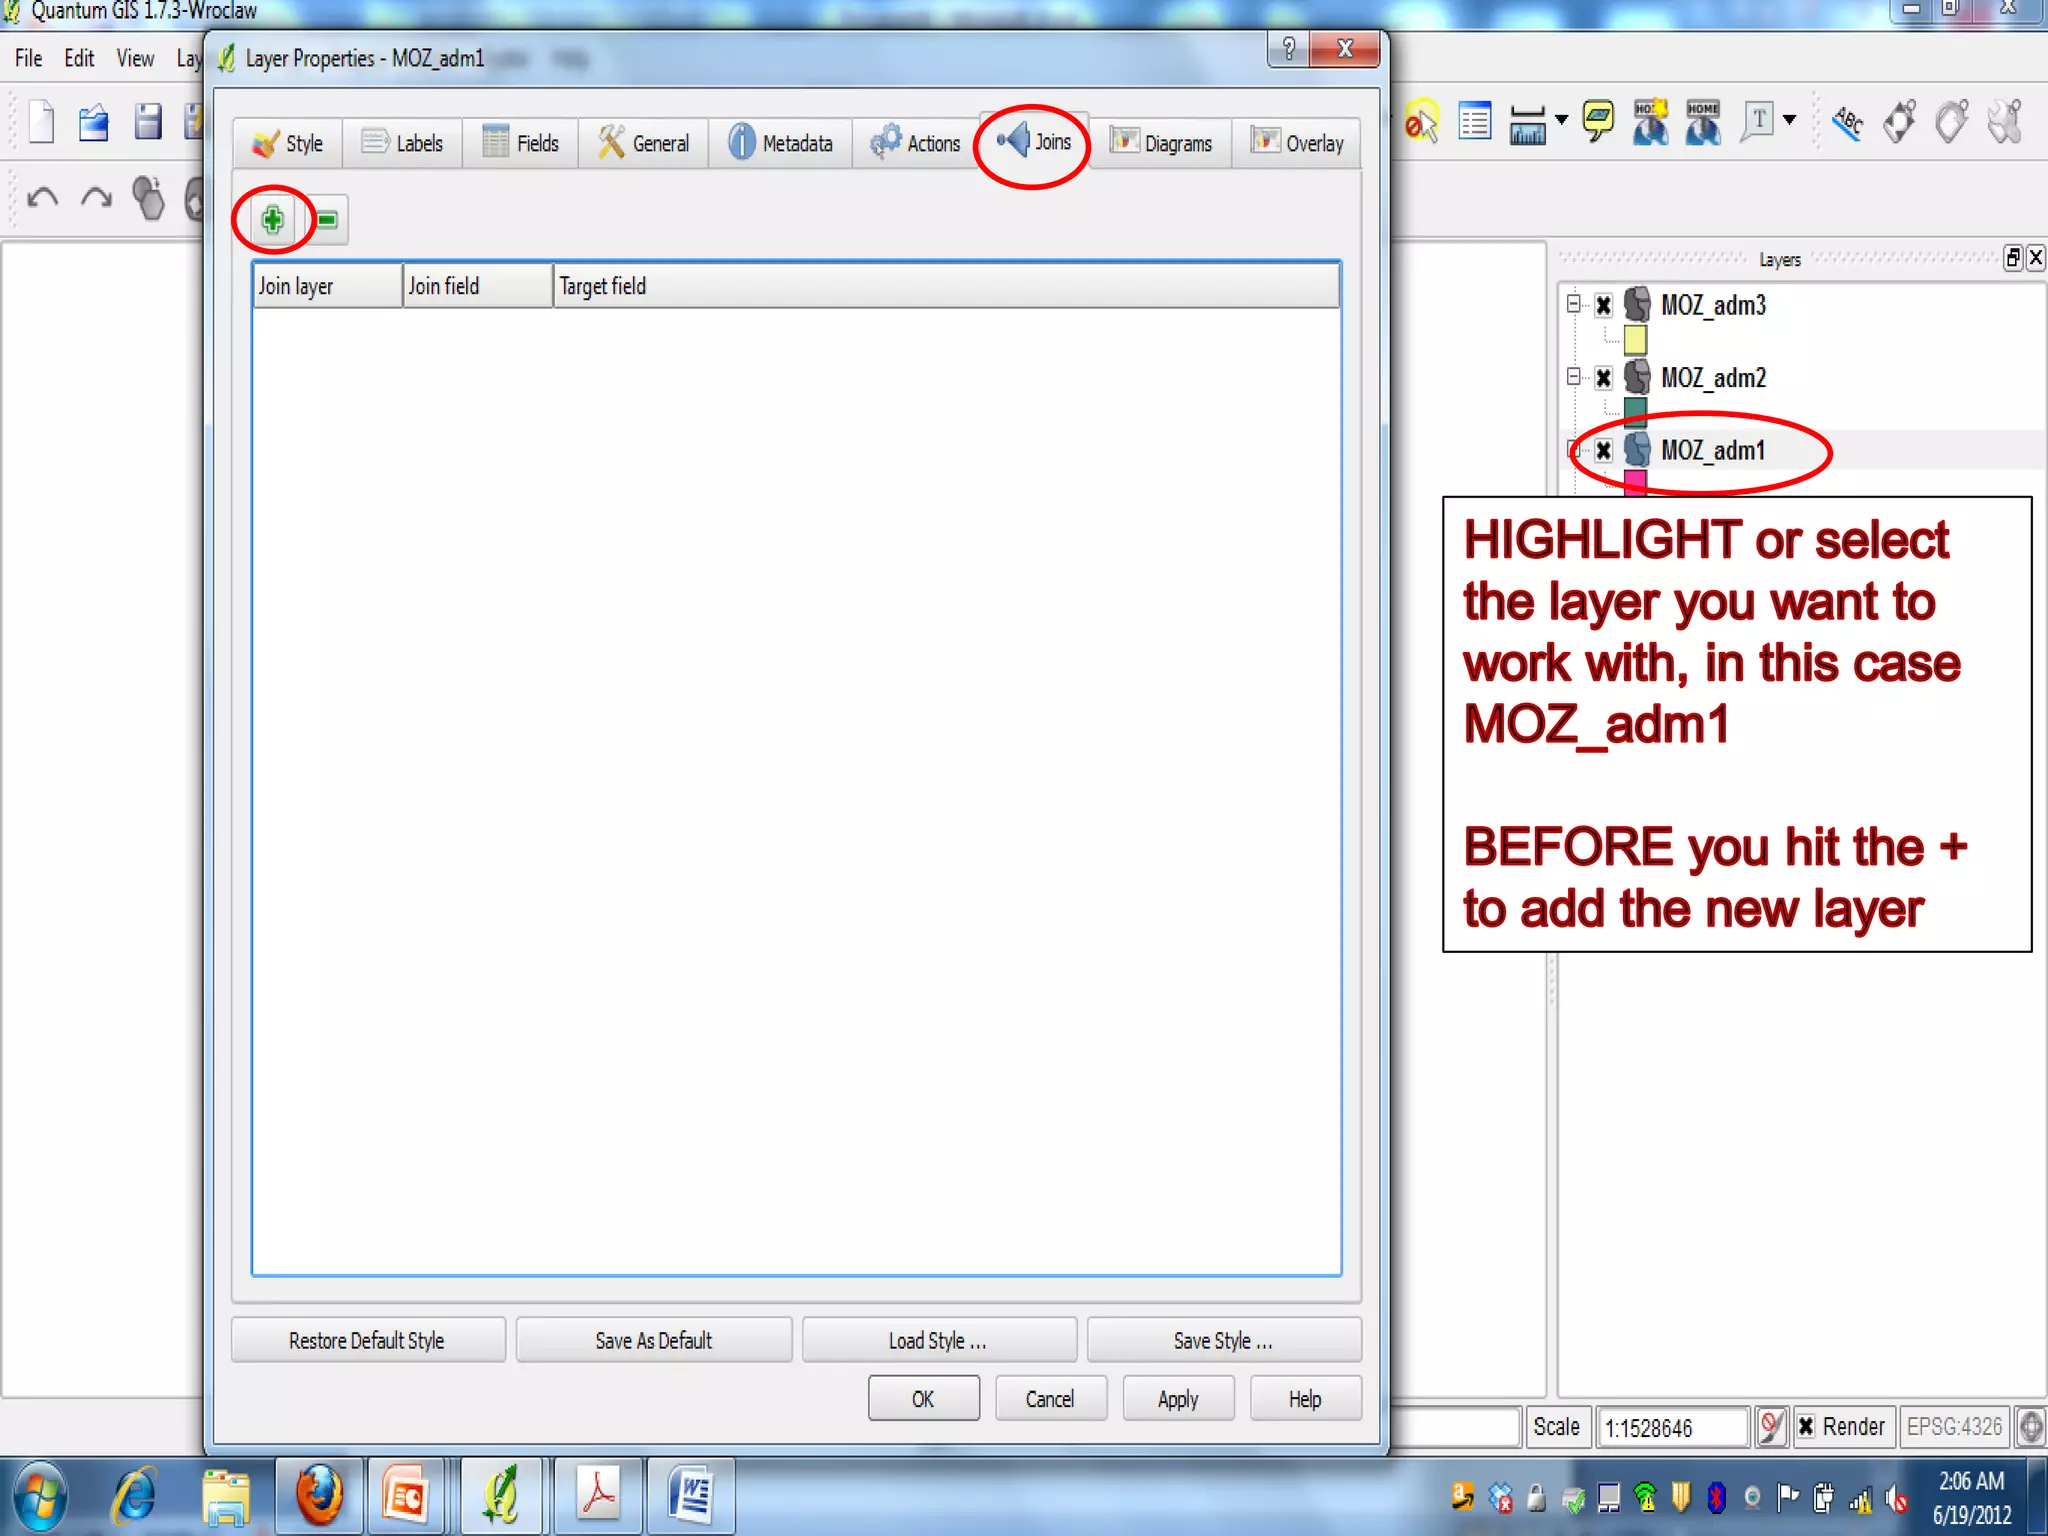Screen dimensions: 2048x1536
Task: Click the undo arrow in toolbar
Action: click(43, 197)
